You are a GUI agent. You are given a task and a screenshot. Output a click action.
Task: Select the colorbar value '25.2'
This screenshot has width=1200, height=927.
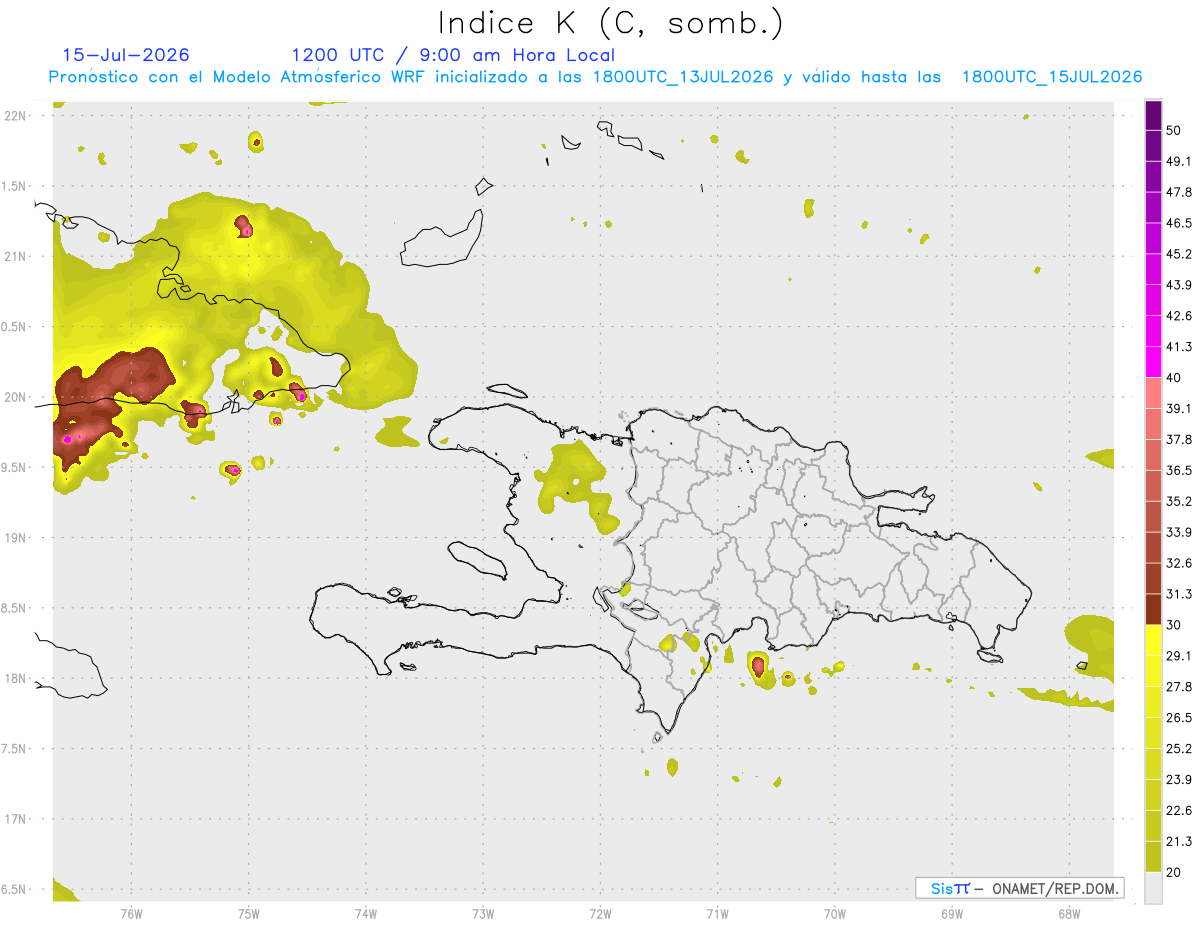tap(1178, 748)
